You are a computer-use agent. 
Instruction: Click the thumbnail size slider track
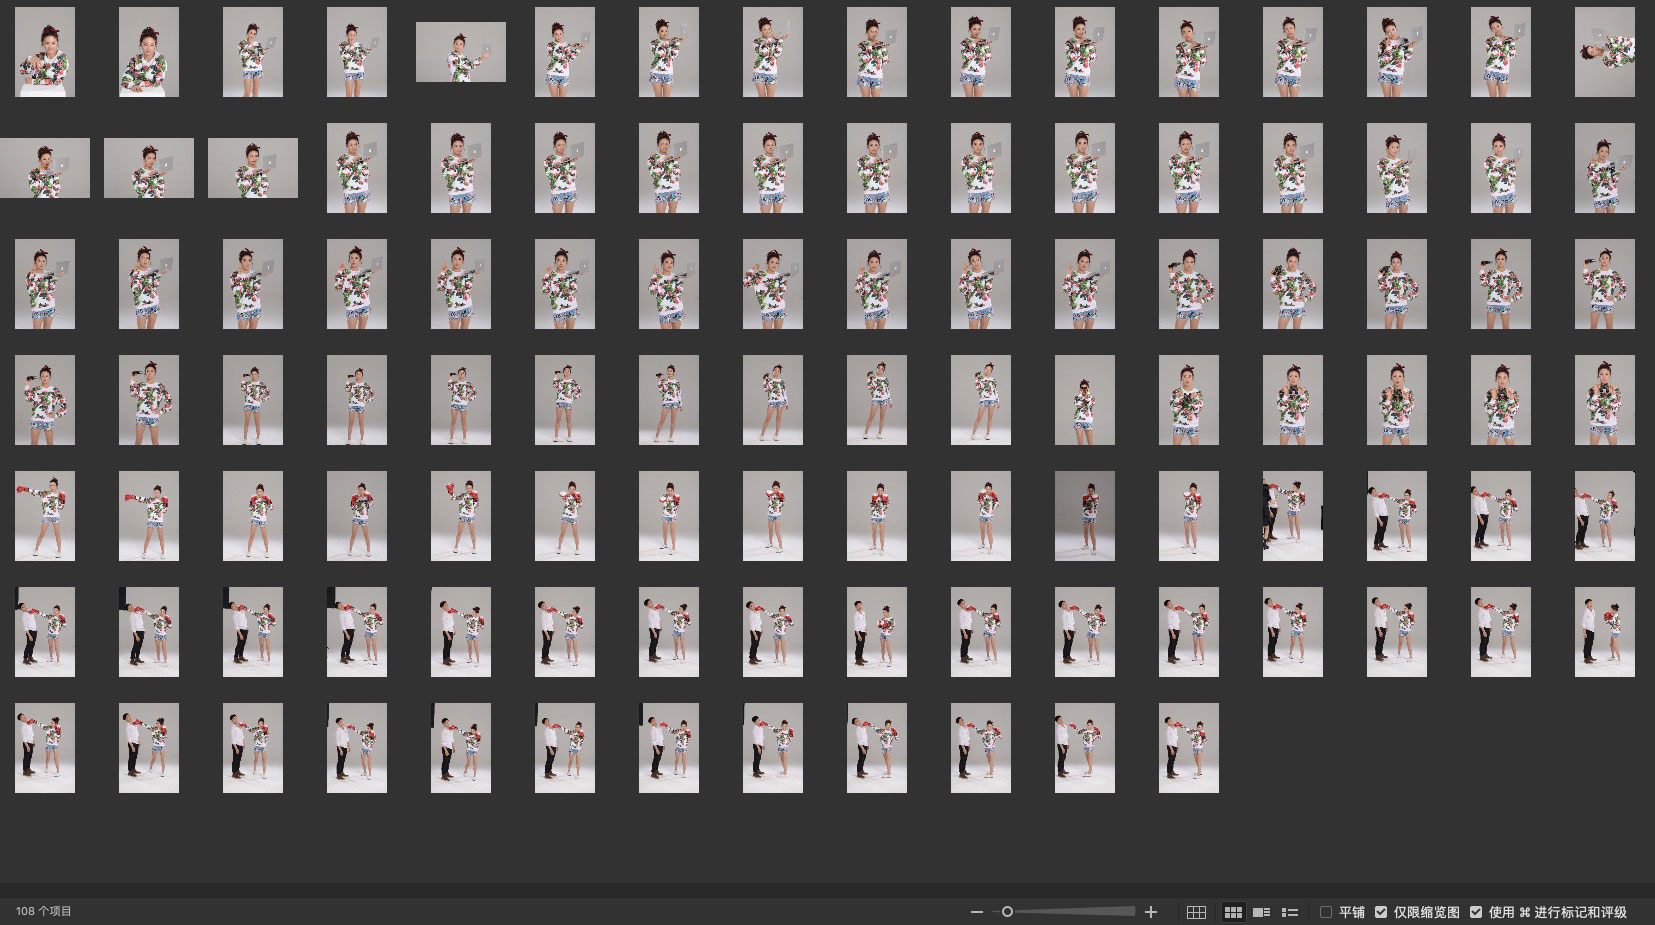(1070, 912)
